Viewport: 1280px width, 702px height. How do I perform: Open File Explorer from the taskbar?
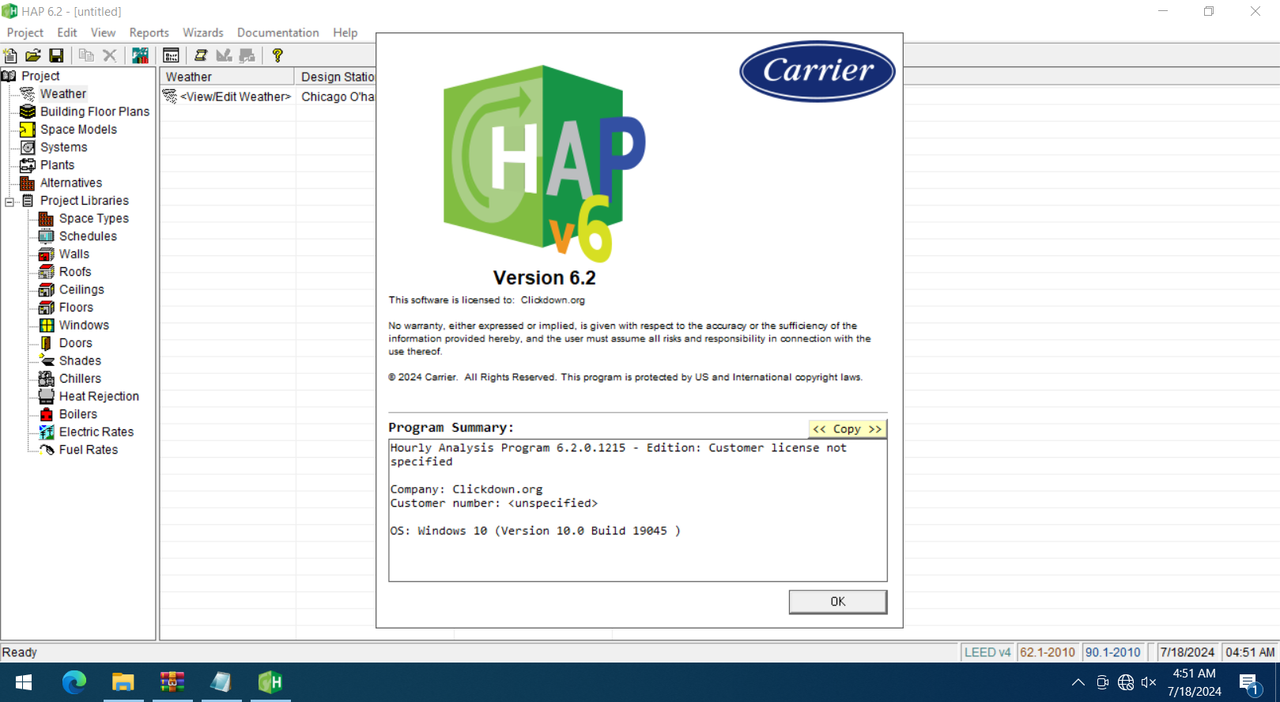123,682
